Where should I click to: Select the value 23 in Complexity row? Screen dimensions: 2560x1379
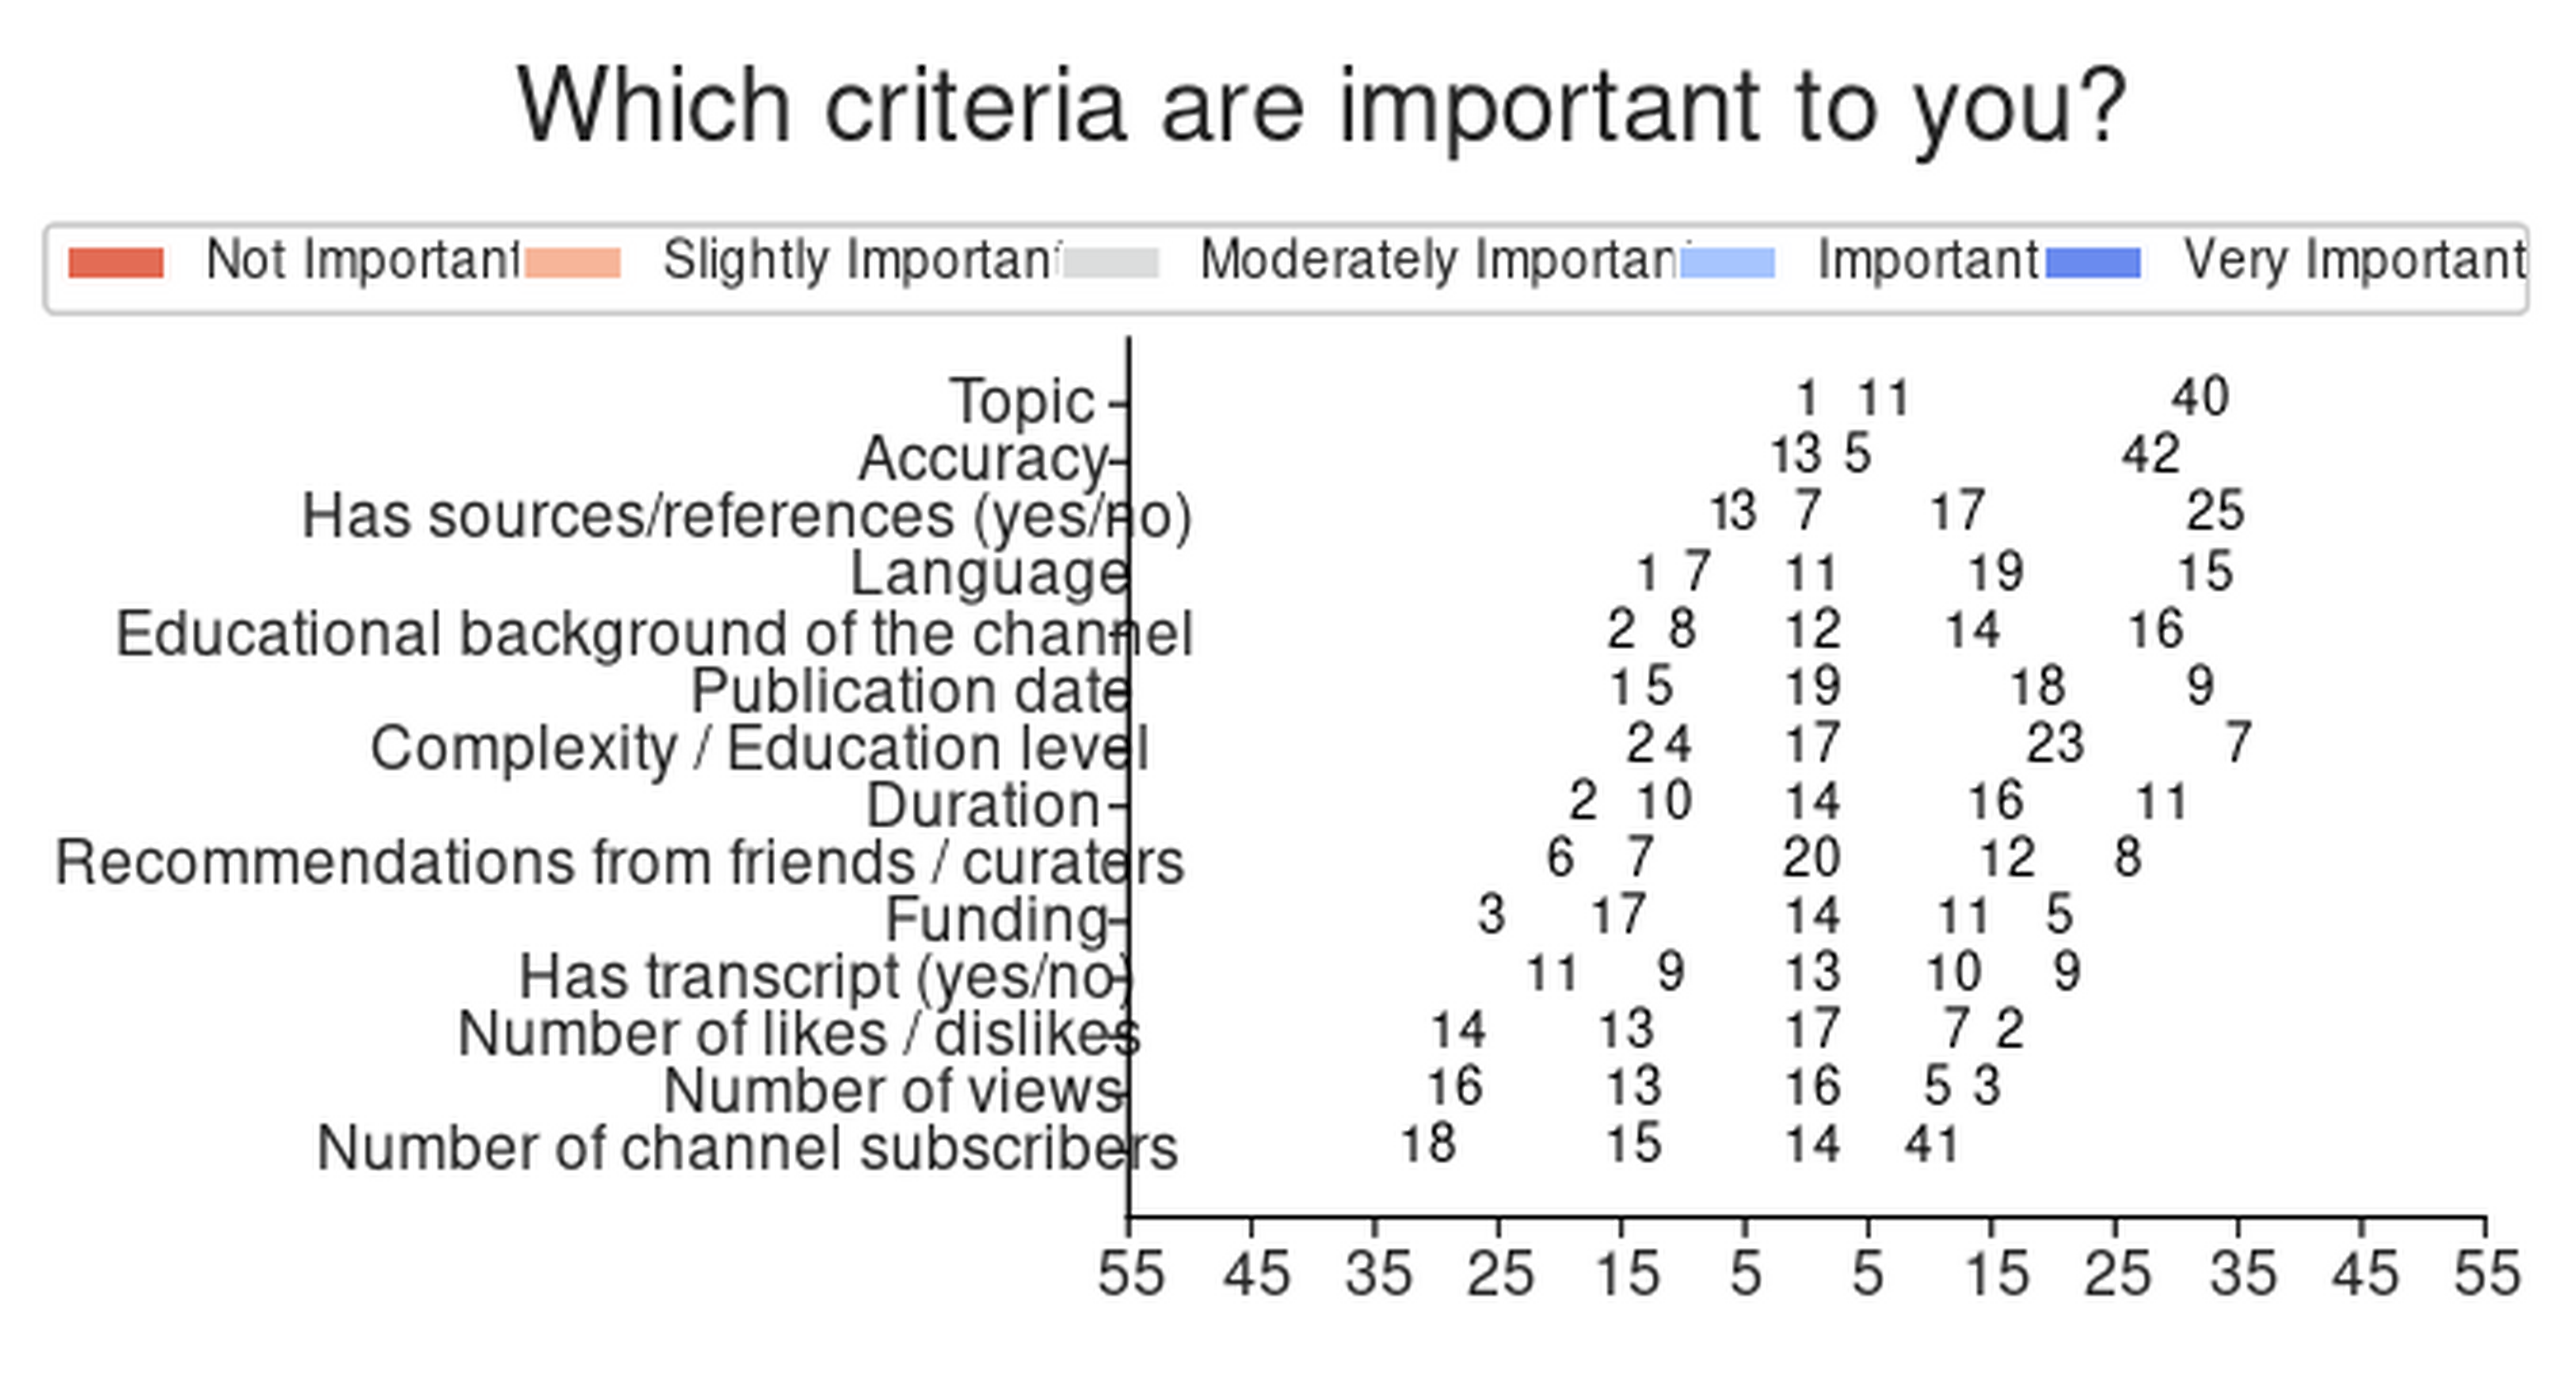point(2055,743)
